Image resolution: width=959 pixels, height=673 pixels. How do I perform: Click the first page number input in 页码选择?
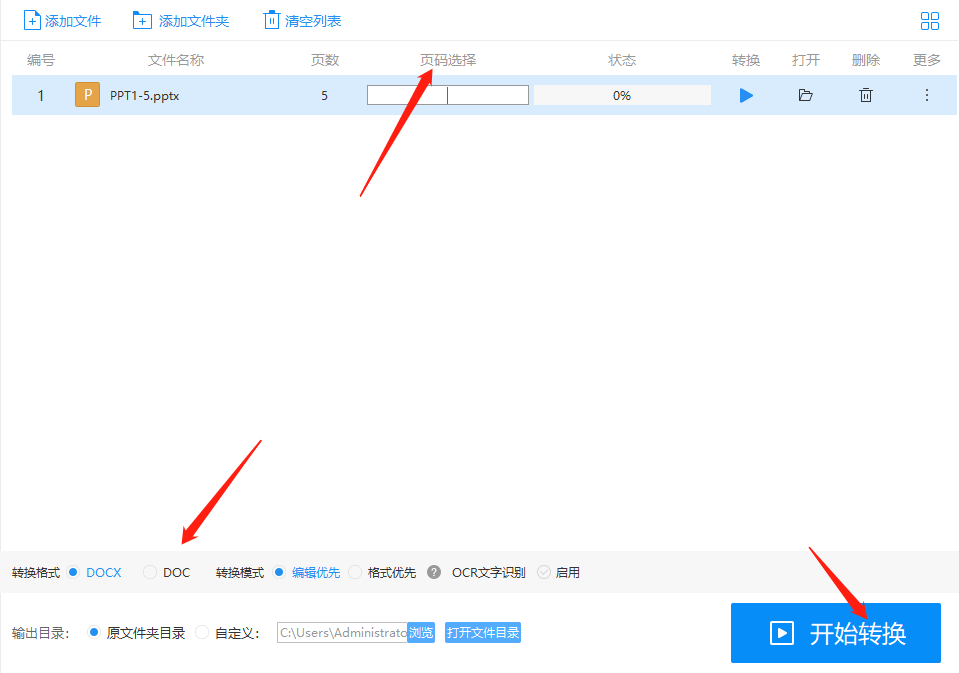tap(408, 94)
